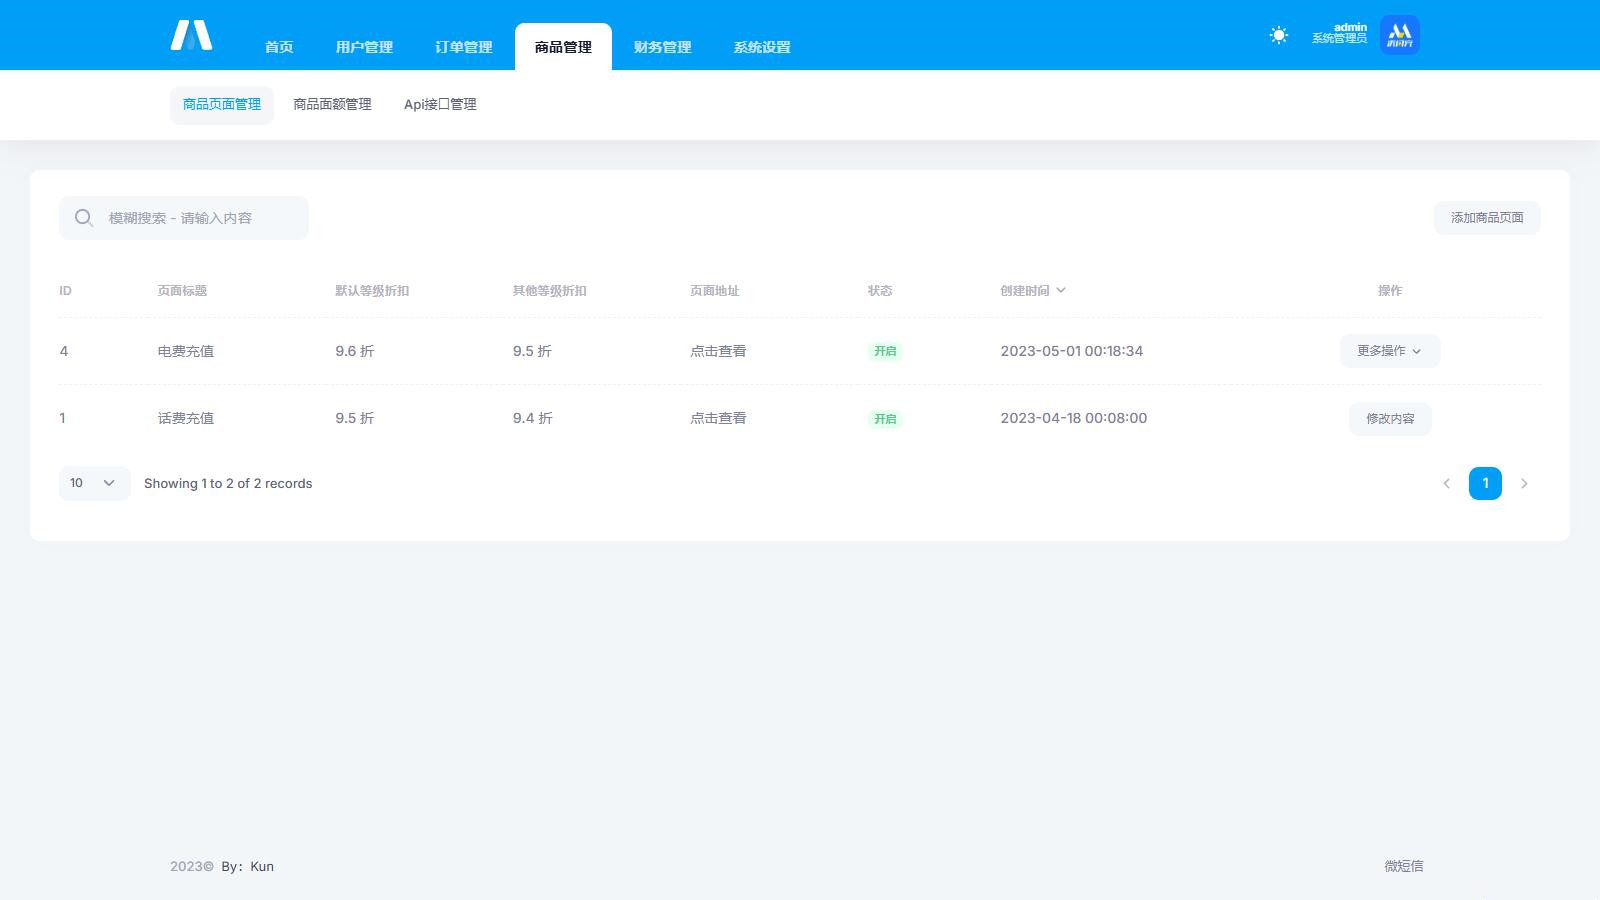Click the magnifier search icon
1600x900 pixels.
84,218
